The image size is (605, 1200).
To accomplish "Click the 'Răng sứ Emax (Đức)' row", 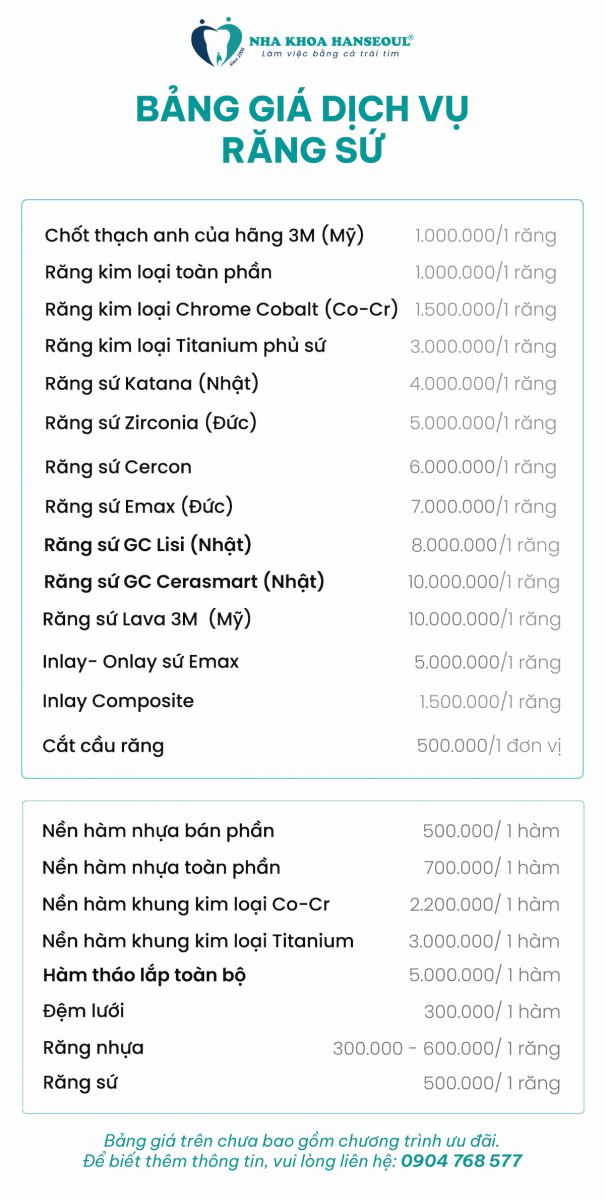I will [138, 506].
